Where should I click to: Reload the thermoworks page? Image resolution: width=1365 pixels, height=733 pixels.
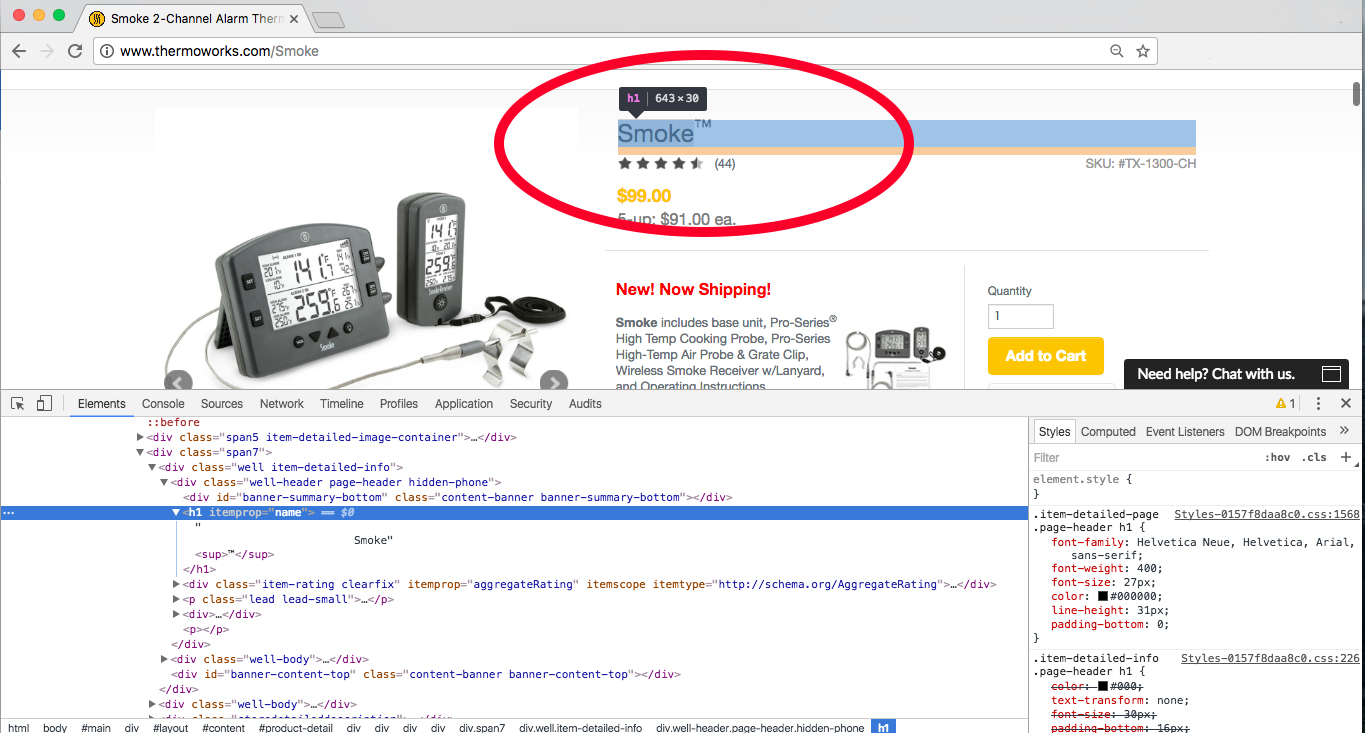point(75,51)
